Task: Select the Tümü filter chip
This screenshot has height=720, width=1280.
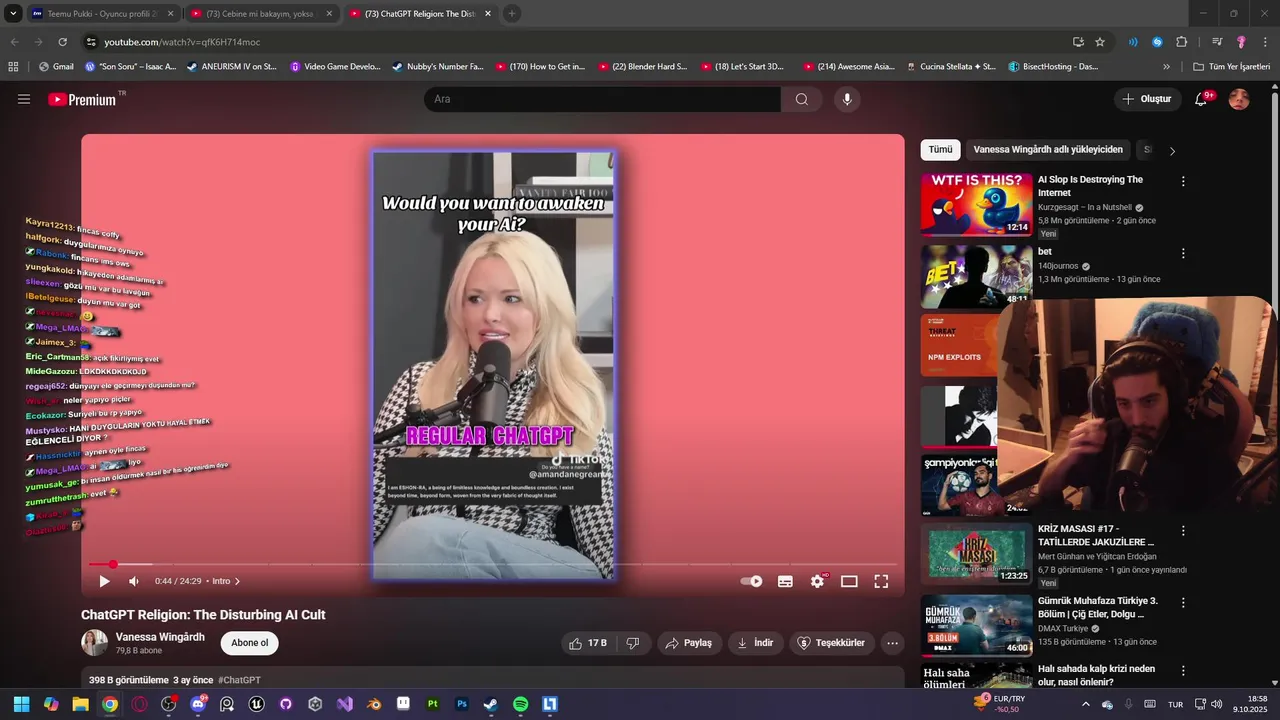Action: (941, 150)
